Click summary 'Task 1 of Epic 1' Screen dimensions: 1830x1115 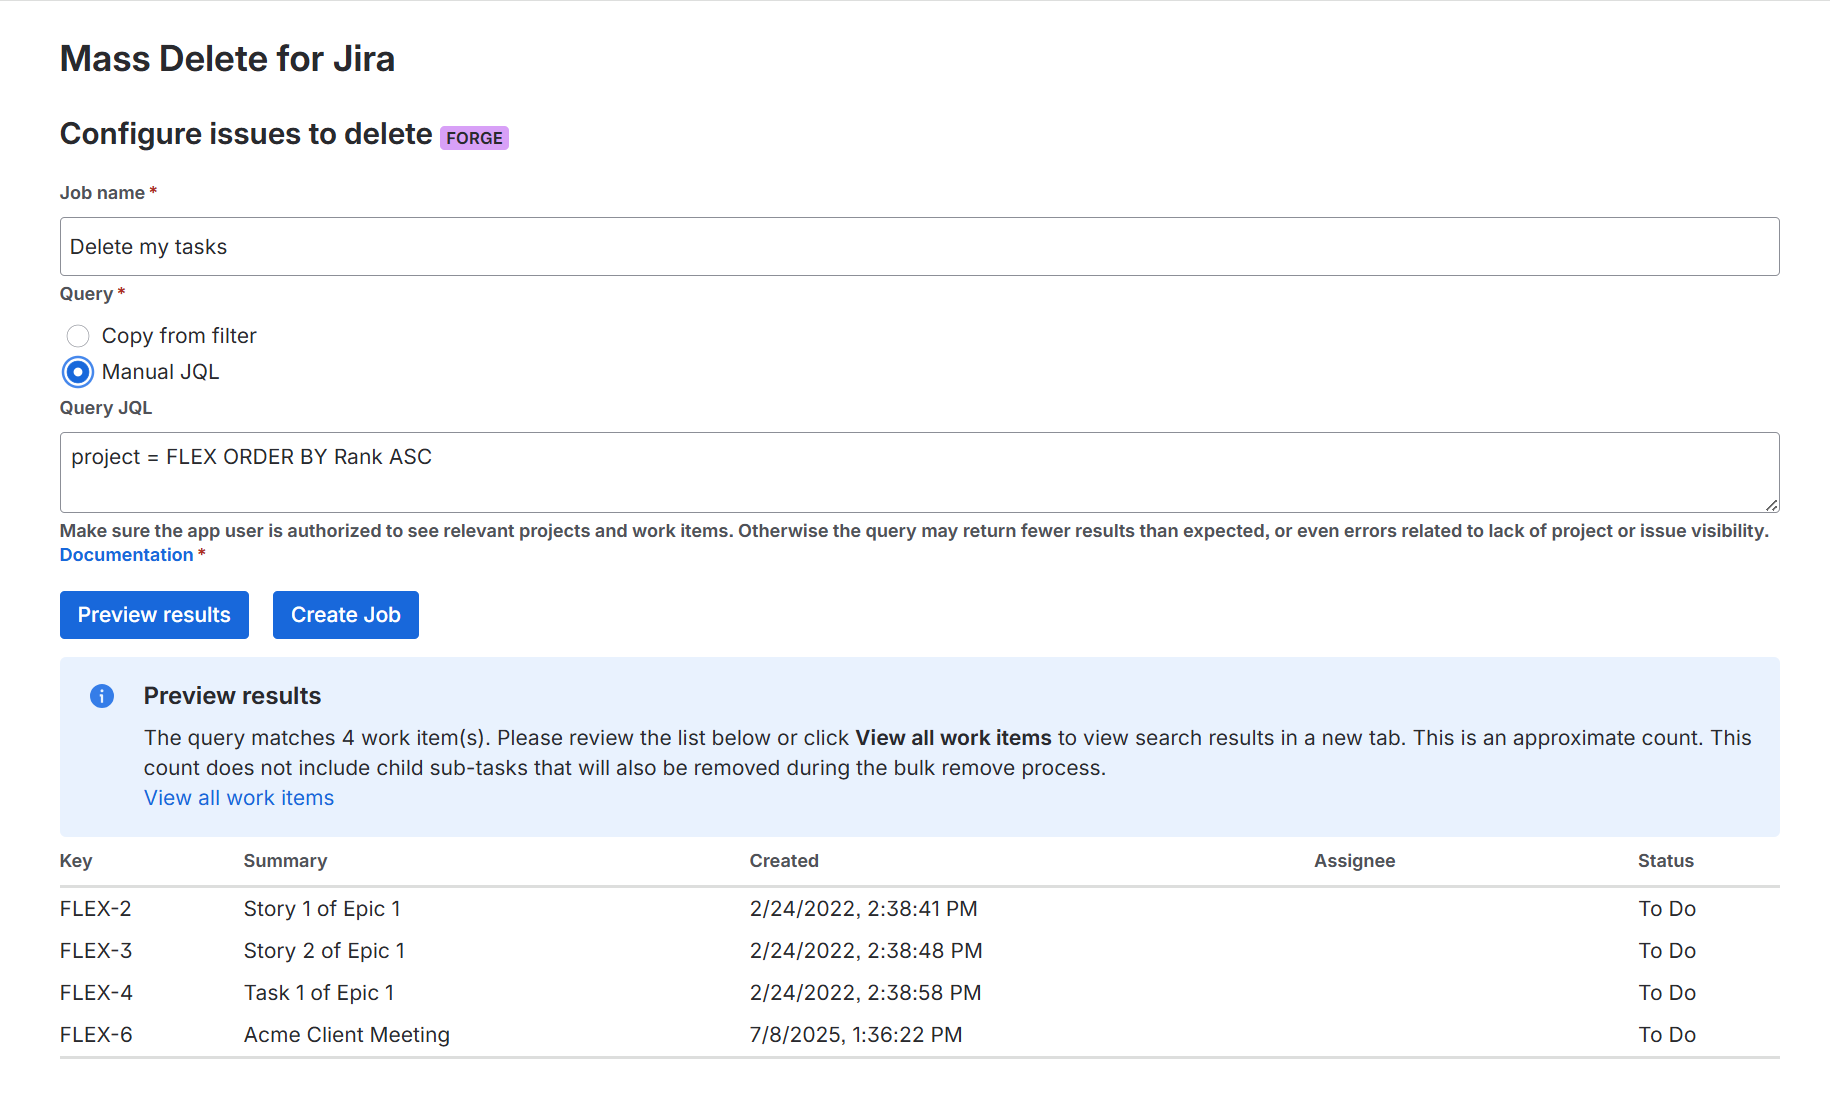click(x=319, y=993)
